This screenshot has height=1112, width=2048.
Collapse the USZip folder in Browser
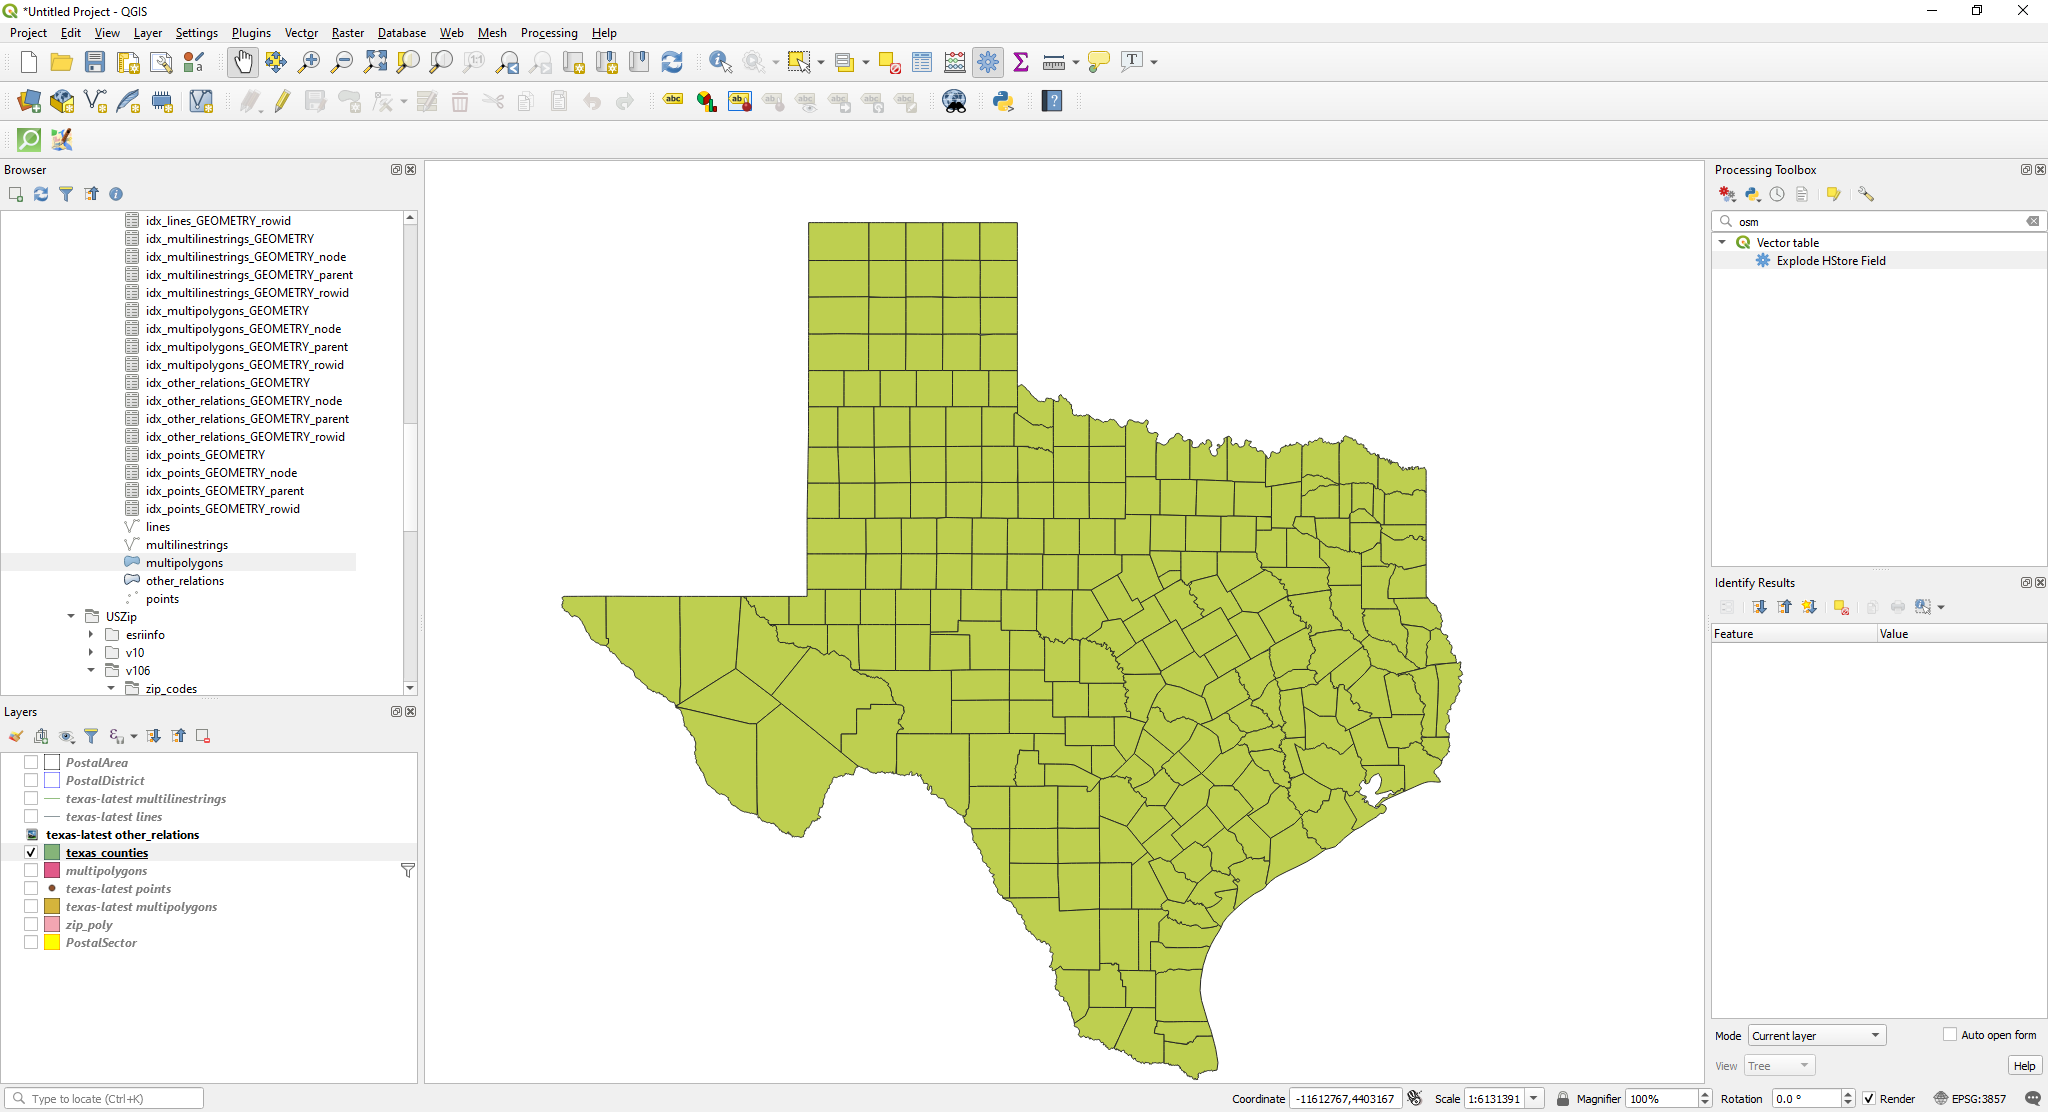coord(71,616)
